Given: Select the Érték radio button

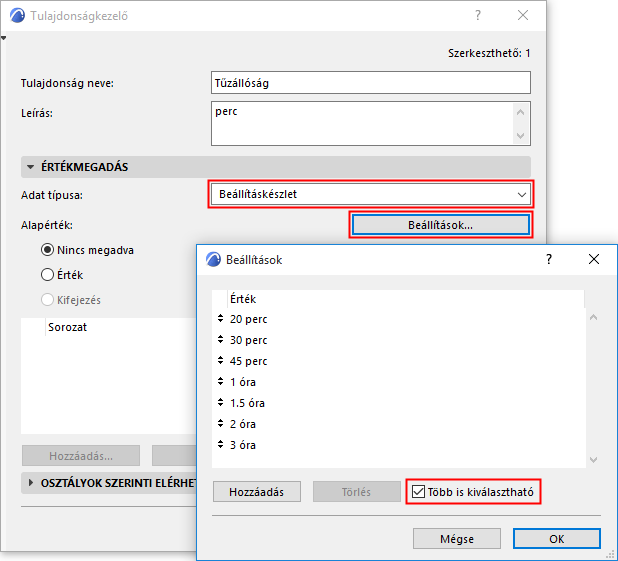Looking at the screenshot, I should [x=47, y=274].
